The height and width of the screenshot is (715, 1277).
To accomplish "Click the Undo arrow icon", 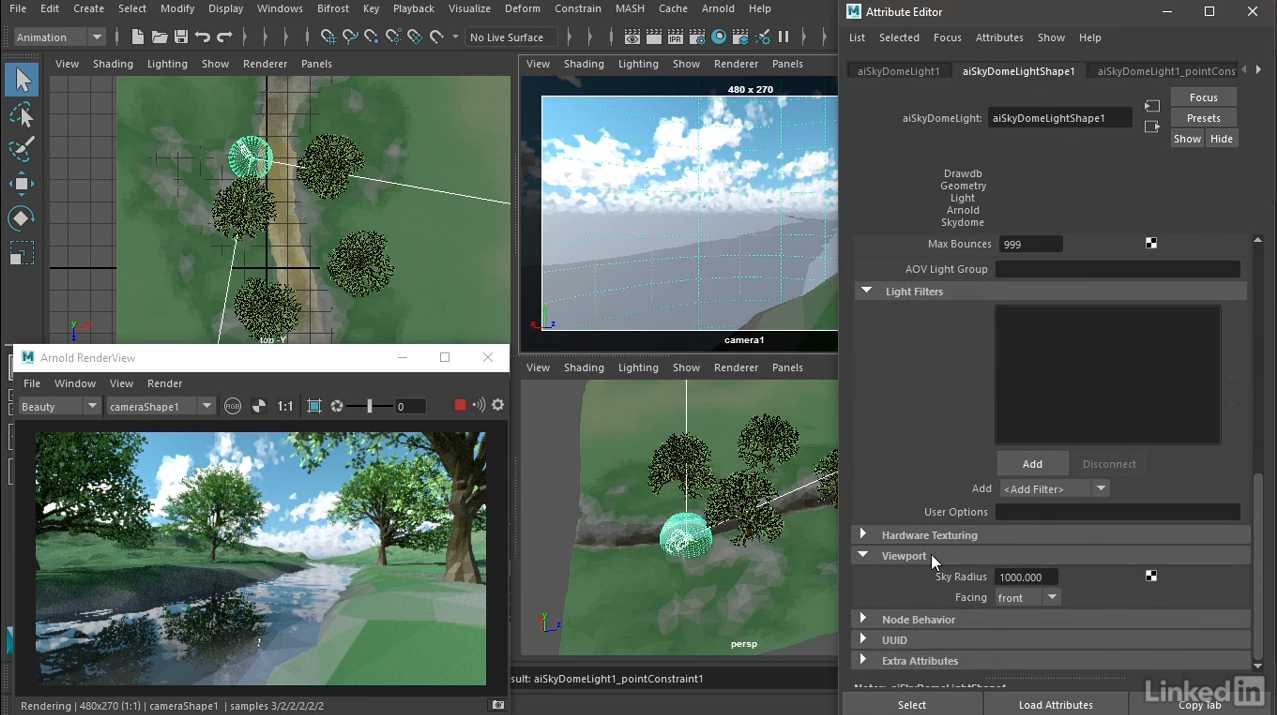I will pos(203,37).
